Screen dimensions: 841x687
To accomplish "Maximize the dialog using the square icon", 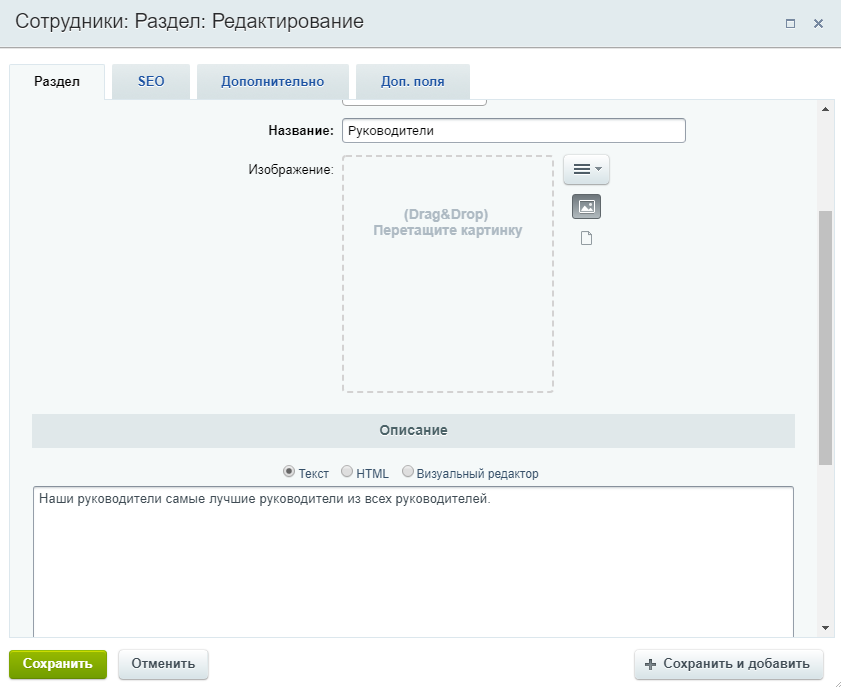I will 790,24.
